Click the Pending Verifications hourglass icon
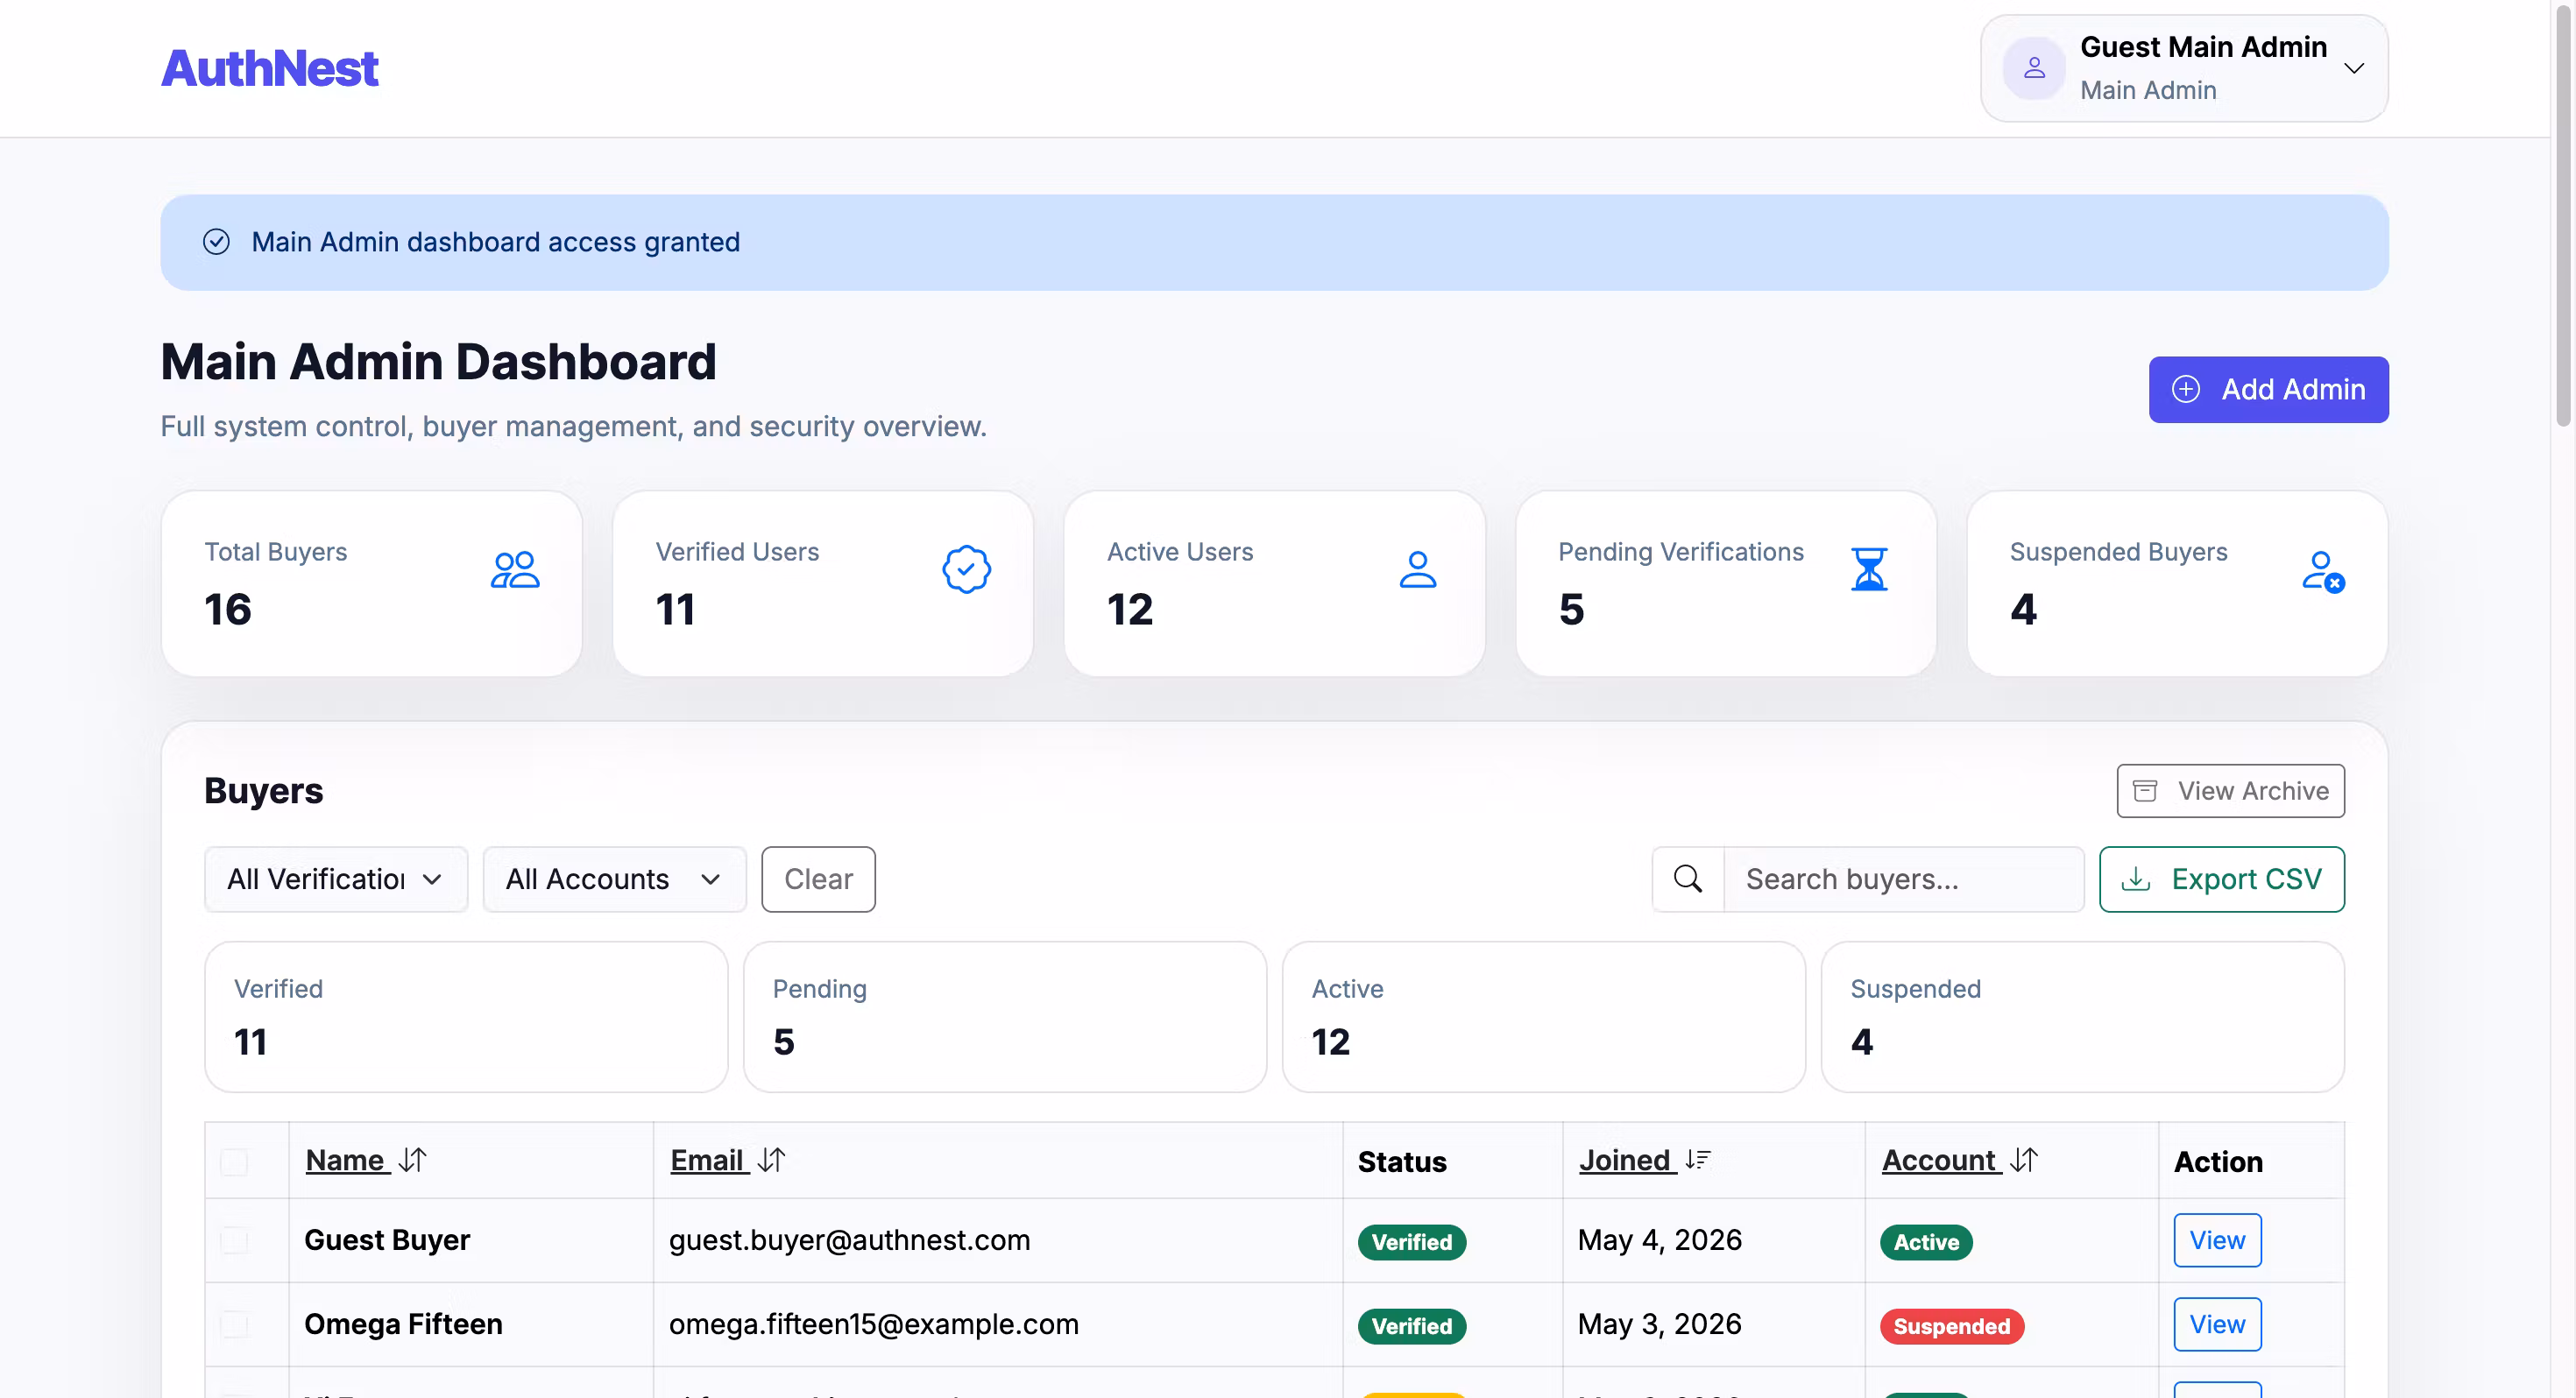 click(1868, 570)
